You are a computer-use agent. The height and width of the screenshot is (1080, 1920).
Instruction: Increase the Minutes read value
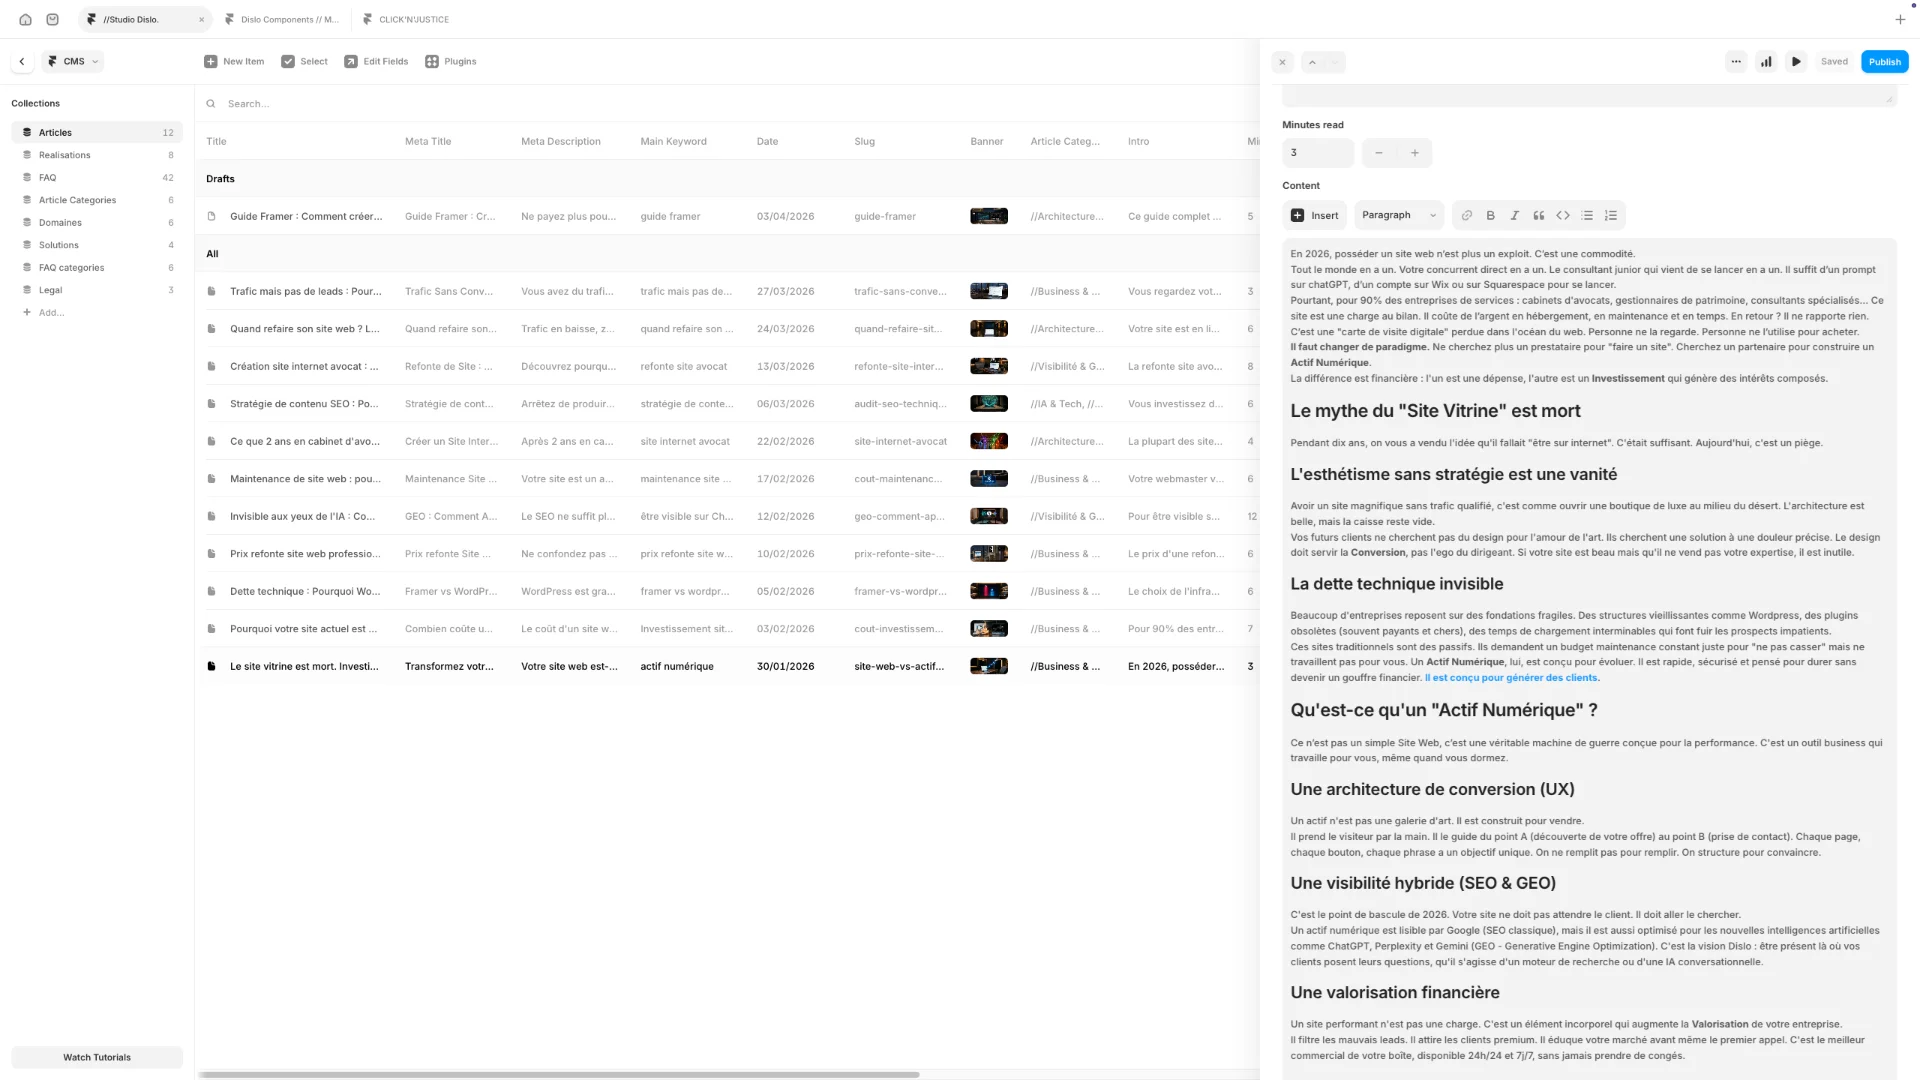click(x=1415, y=153)
